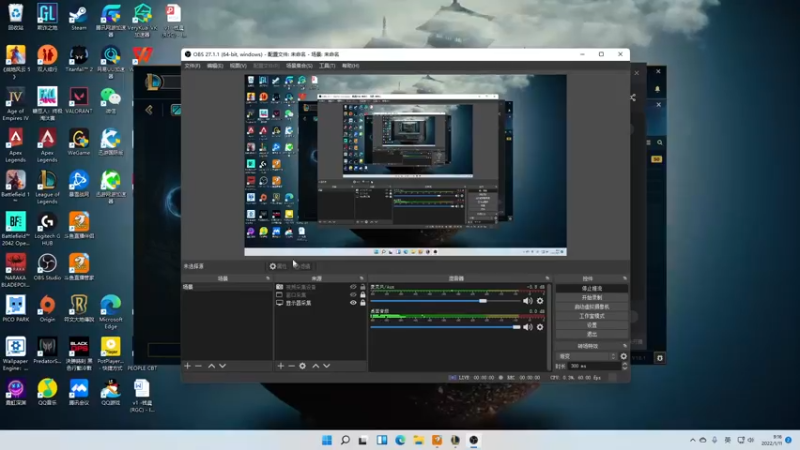Move scene up in the Scenes panel

(211, 366)
